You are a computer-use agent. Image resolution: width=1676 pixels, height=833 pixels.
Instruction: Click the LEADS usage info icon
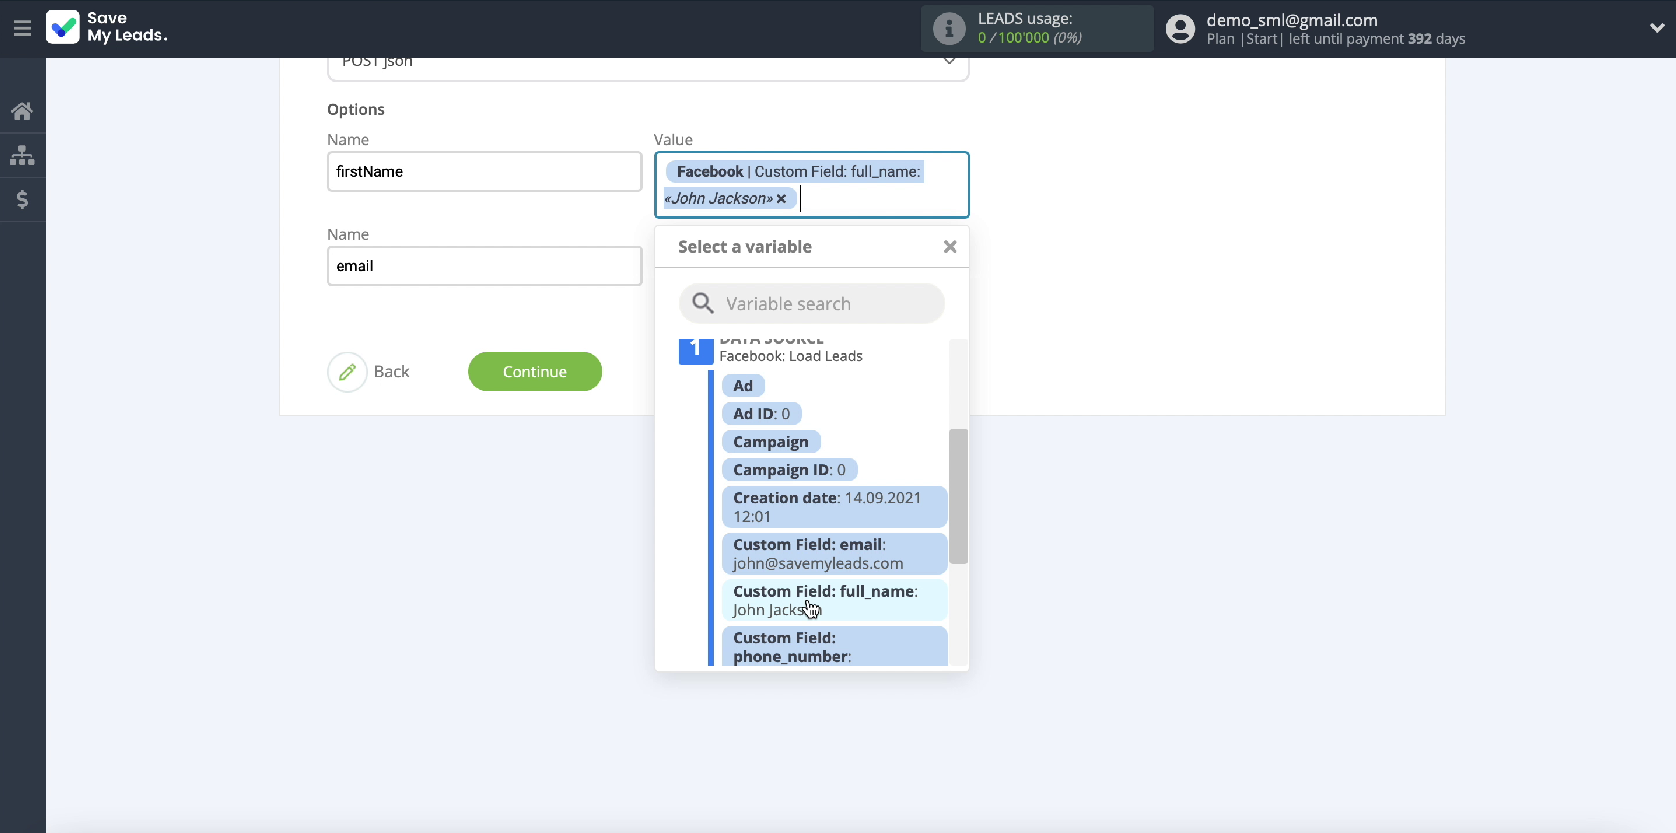[949, 28]
